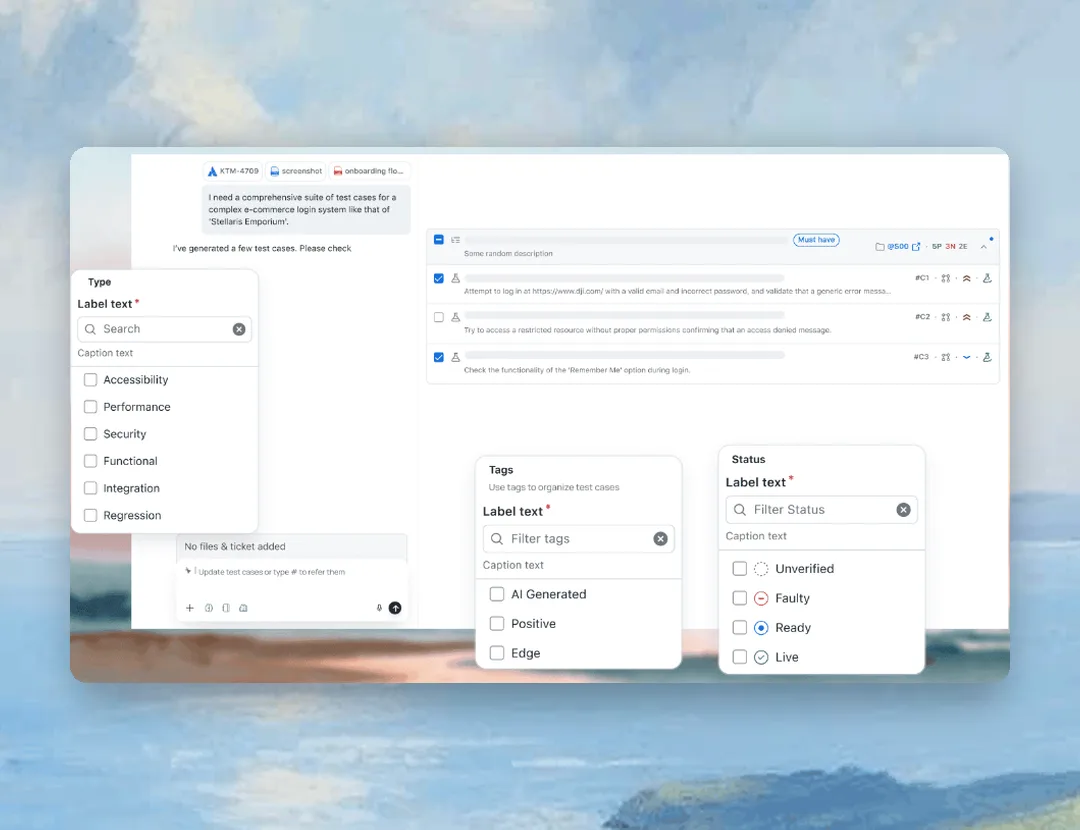This screenshot has width=1080, height=830.
Task: Click the 'Must have' badge
Action: (x=816, y=240)
